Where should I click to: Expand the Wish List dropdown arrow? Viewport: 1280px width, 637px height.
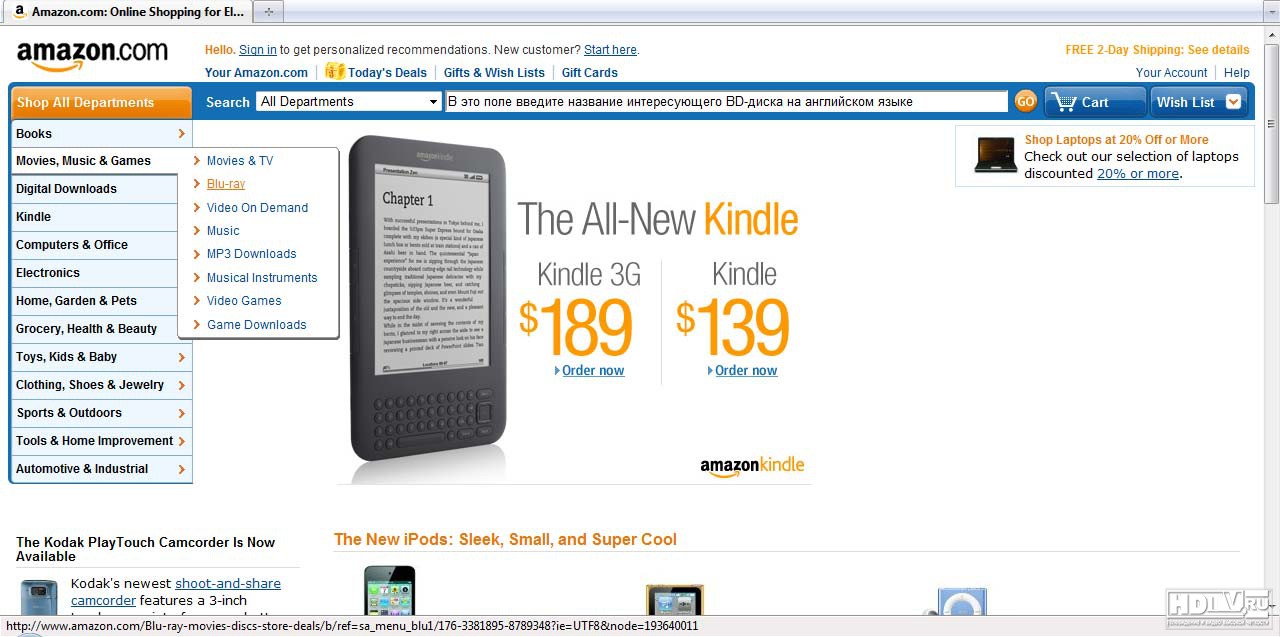[1232, 102]
